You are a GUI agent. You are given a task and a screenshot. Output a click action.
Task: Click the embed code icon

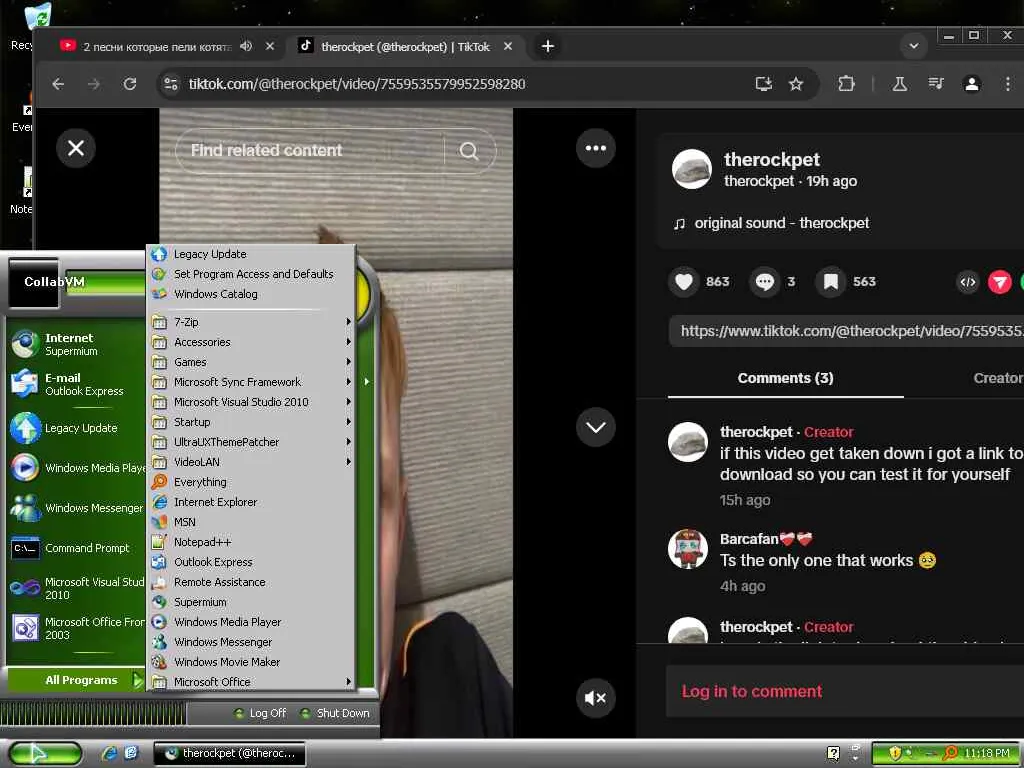point(968,282)
